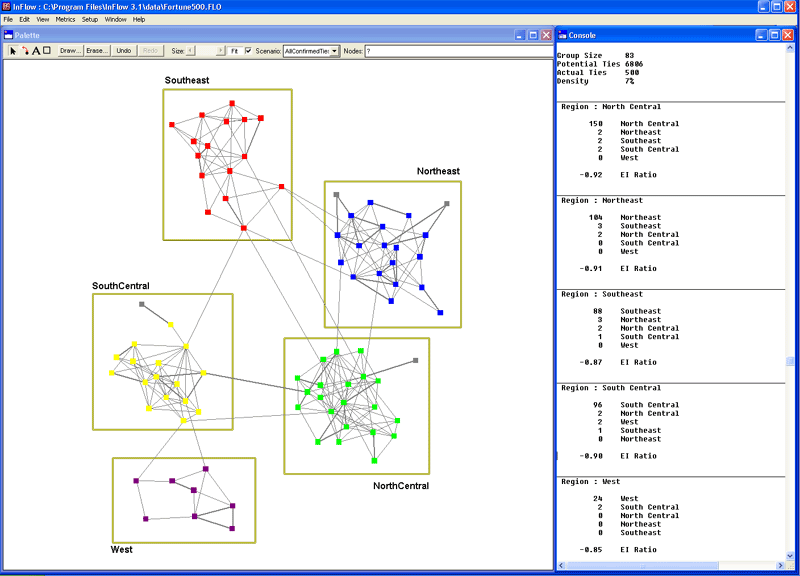Click Console horizontal scrollbar thumb
Viewport: 800px width, 576px height.
click(x=642, y=565)
